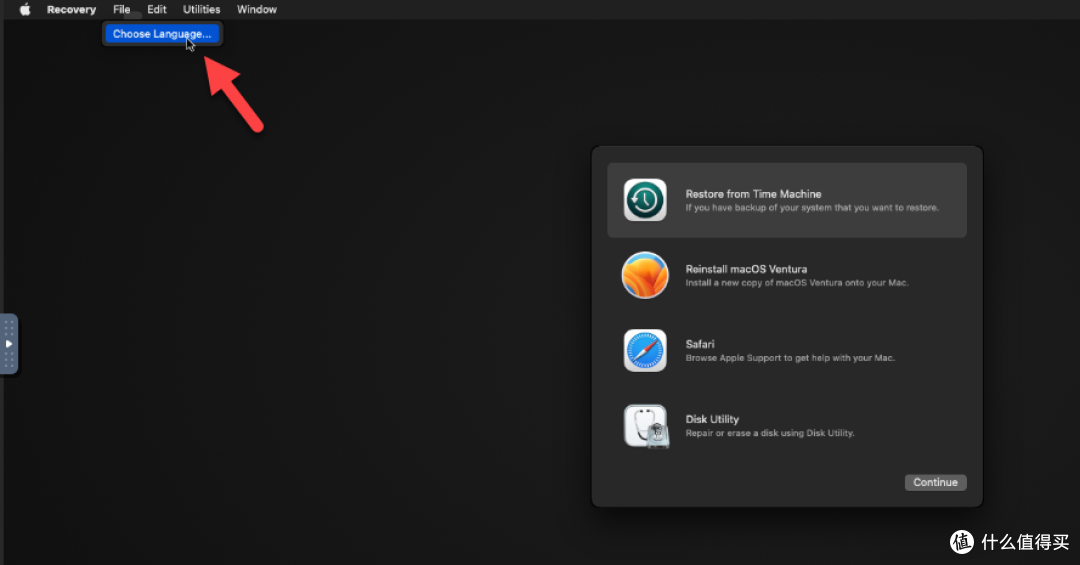Choose the 'Choose Language...' menu entry
Viewport: 1080px width, 565px height.
point(162,34)
